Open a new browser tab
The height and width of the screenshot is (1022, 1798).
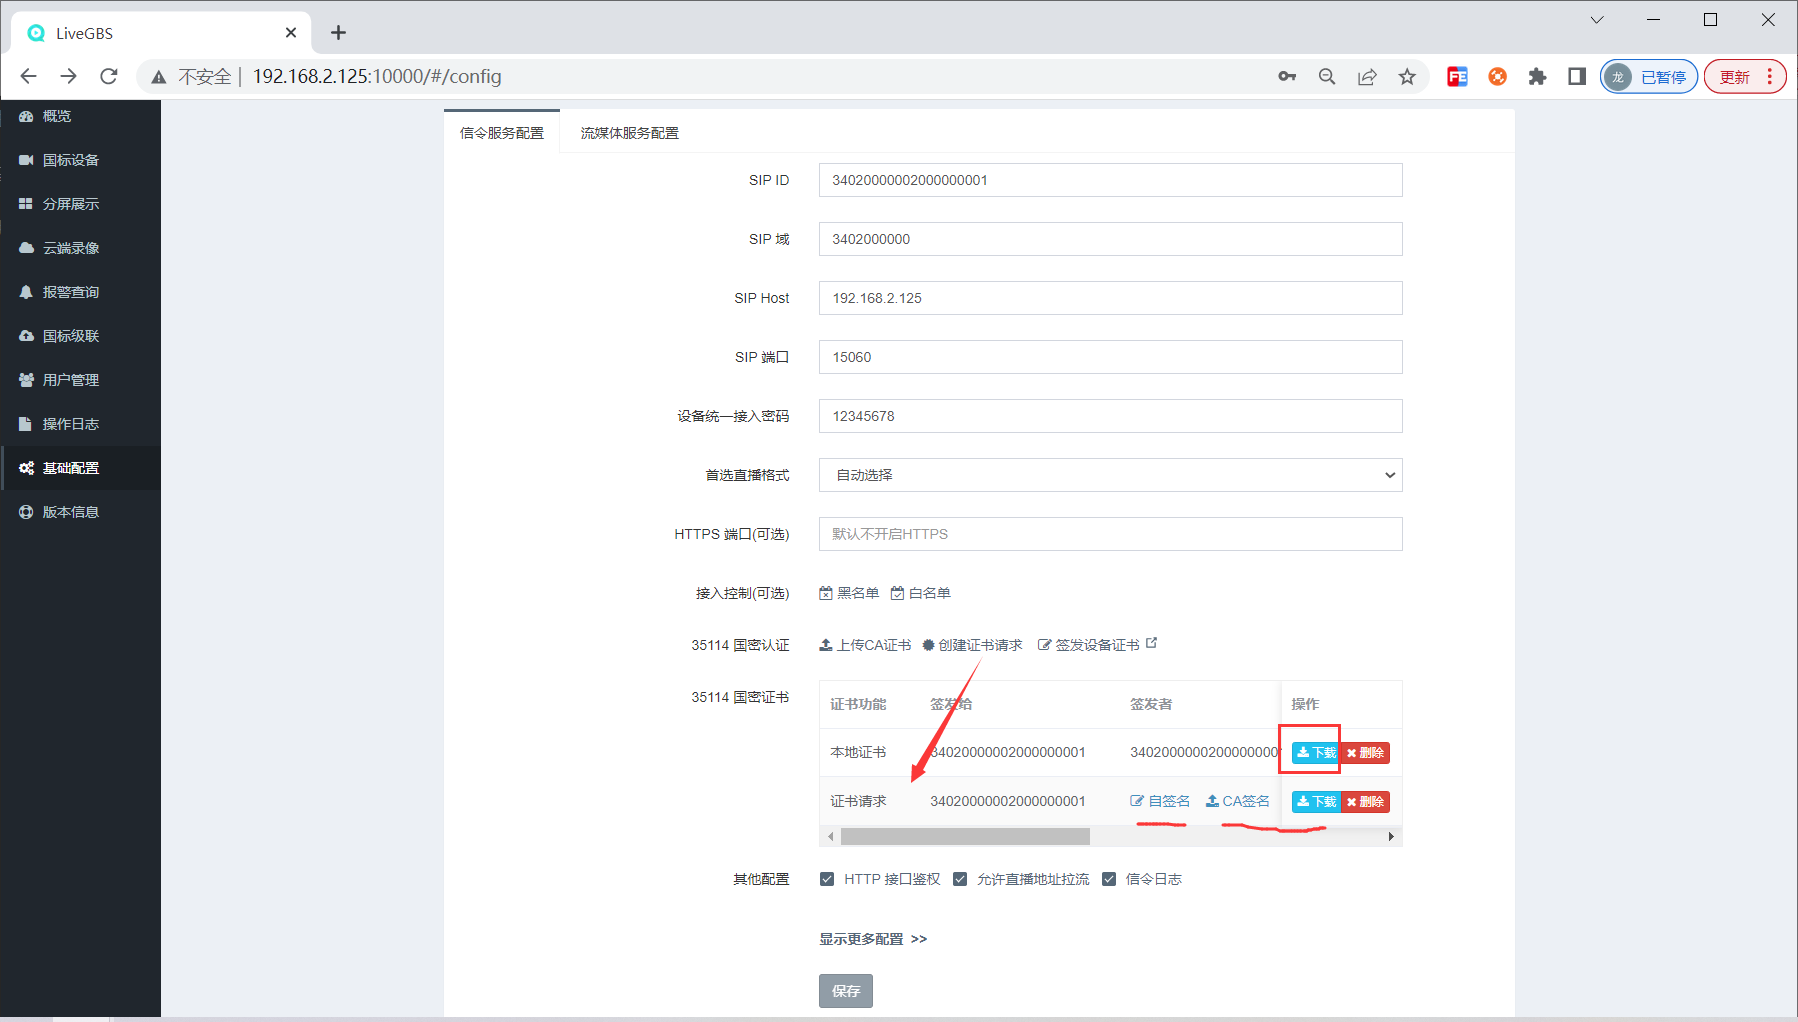click(x=338, y=33)
